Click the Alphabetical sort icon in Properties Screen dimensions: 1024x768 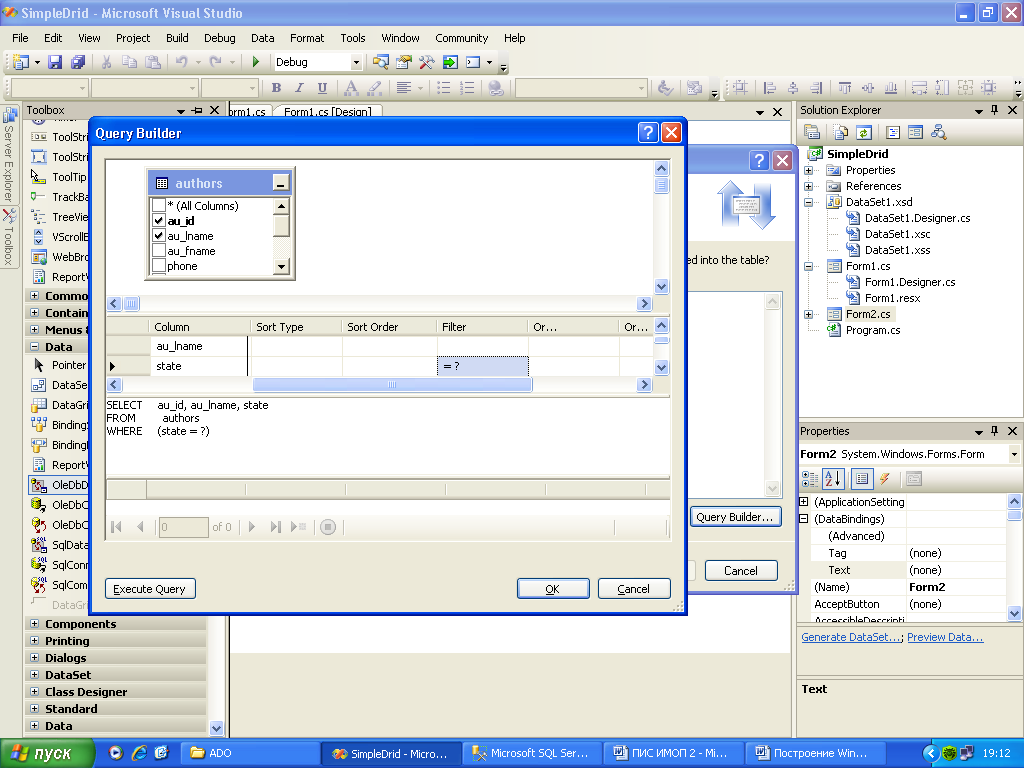pos(833,479)
